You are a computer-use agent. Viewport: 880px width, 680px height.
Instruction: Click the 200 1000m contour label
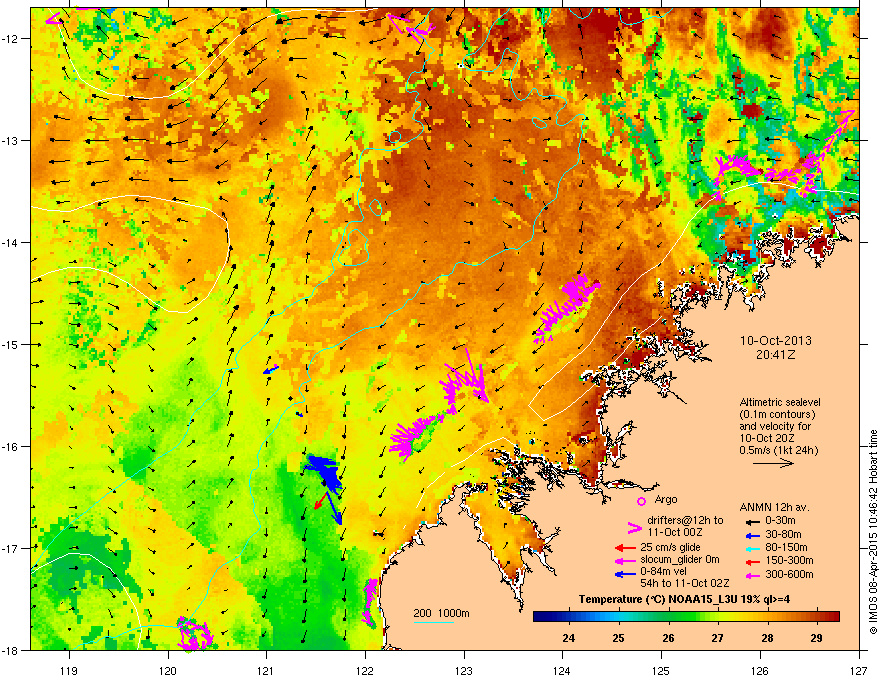point(441,613)
